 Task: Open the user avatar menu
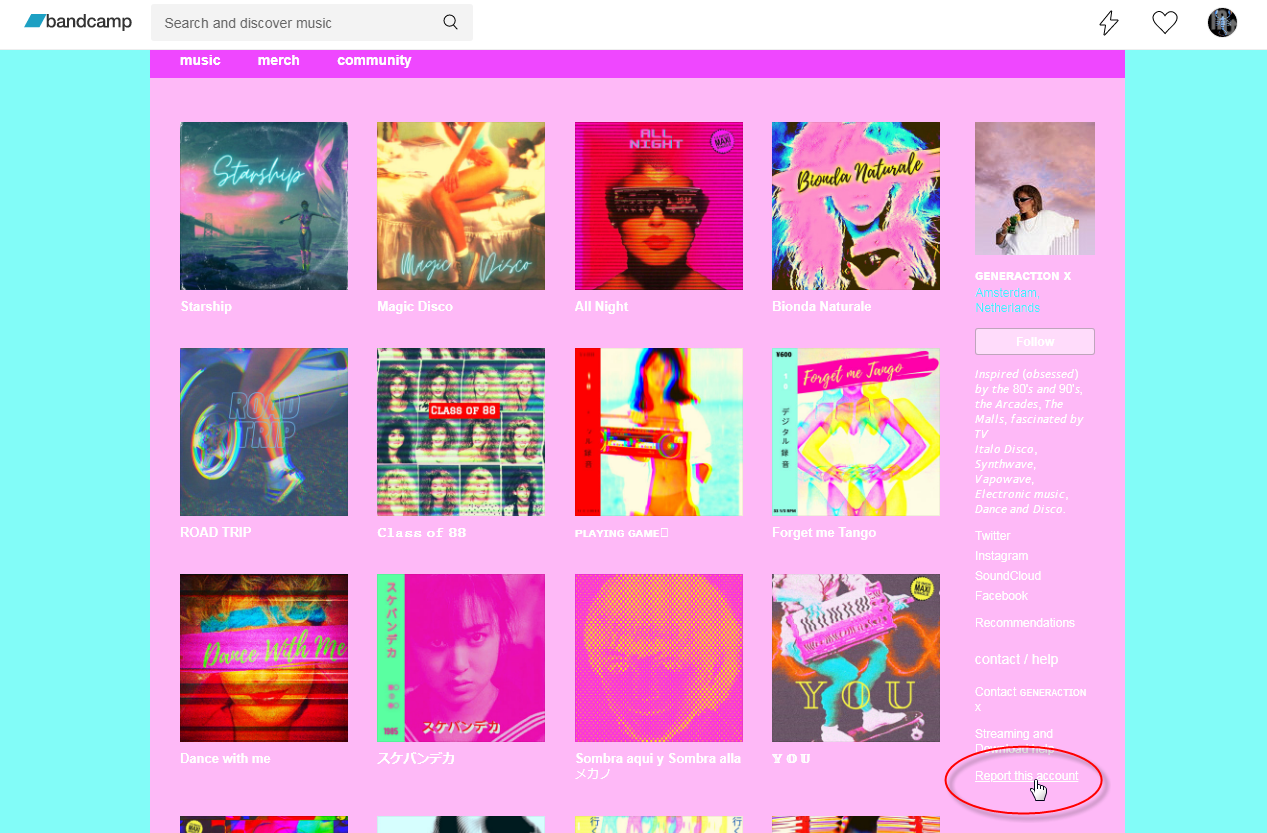1222,22
